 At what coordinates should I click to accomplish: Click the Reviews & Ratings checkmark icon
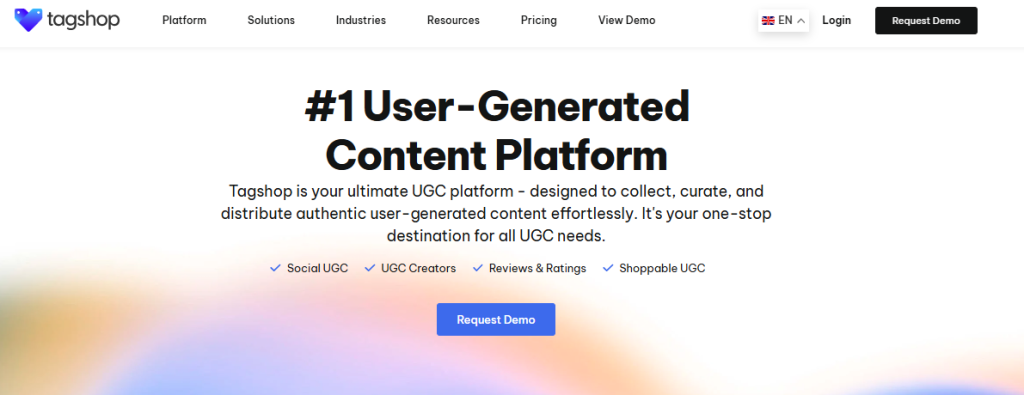(x=478, y=268)
